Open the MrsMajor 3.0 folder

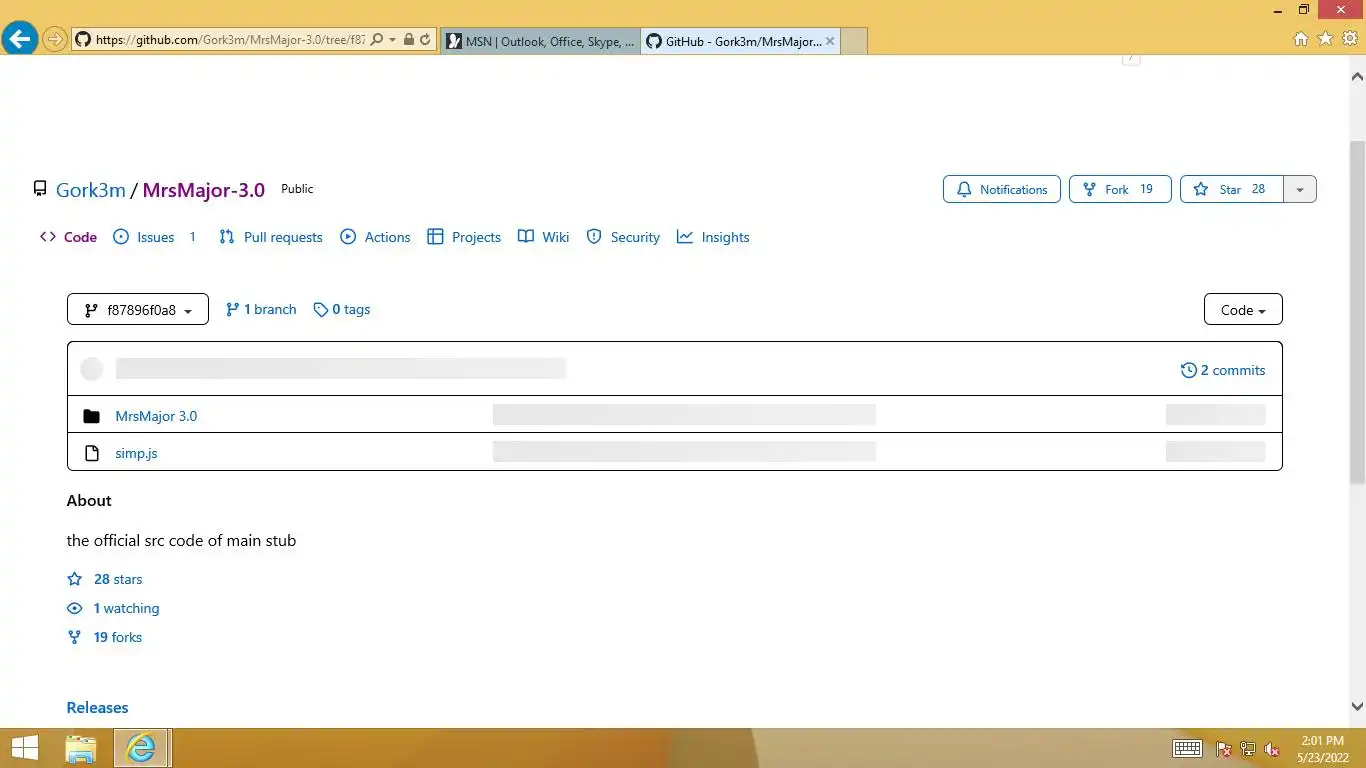pyautogui.click(x=156, y=416)
